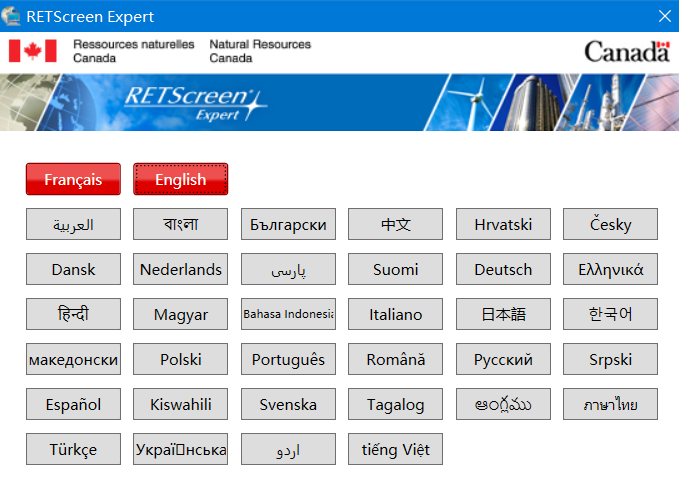Screen dimensions: 679x491
Task: Select the Bengali (বাংলা) language button
Action: (181, 224)
